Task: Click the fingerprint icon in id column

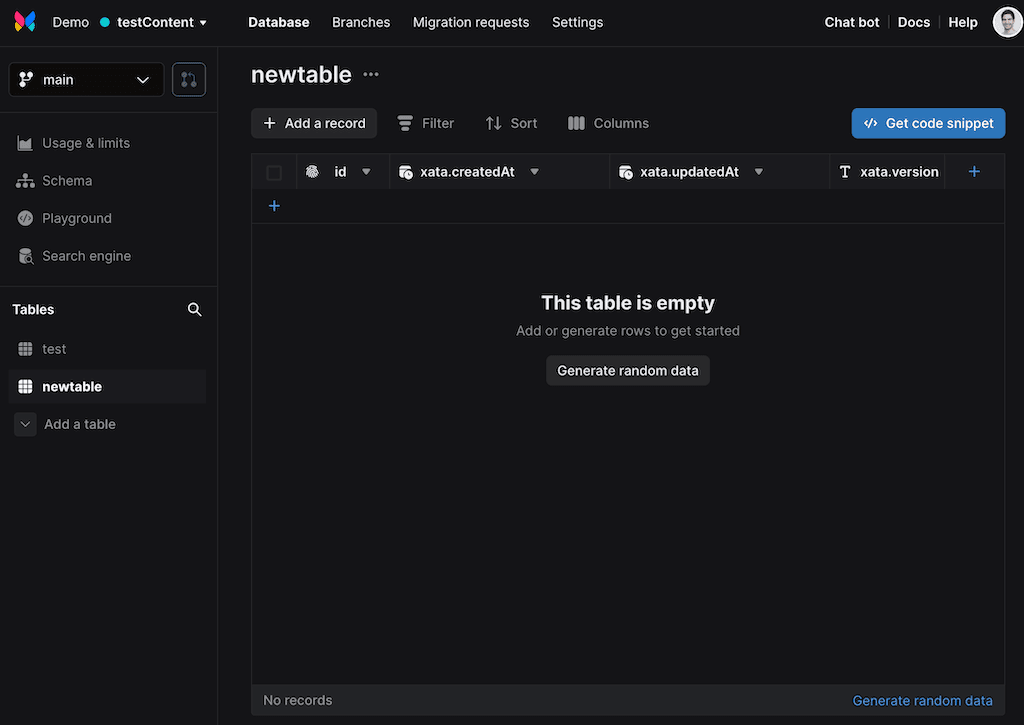Action: click(x=312, y=172)
